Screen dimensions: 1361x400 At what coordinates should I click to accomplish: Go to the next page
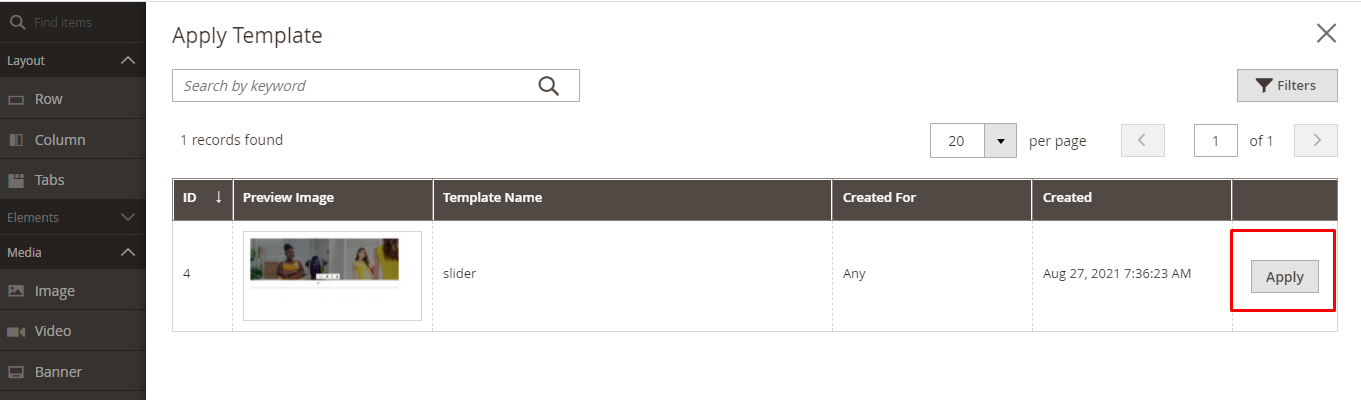pyautogui.click(x=1316, y=141)
